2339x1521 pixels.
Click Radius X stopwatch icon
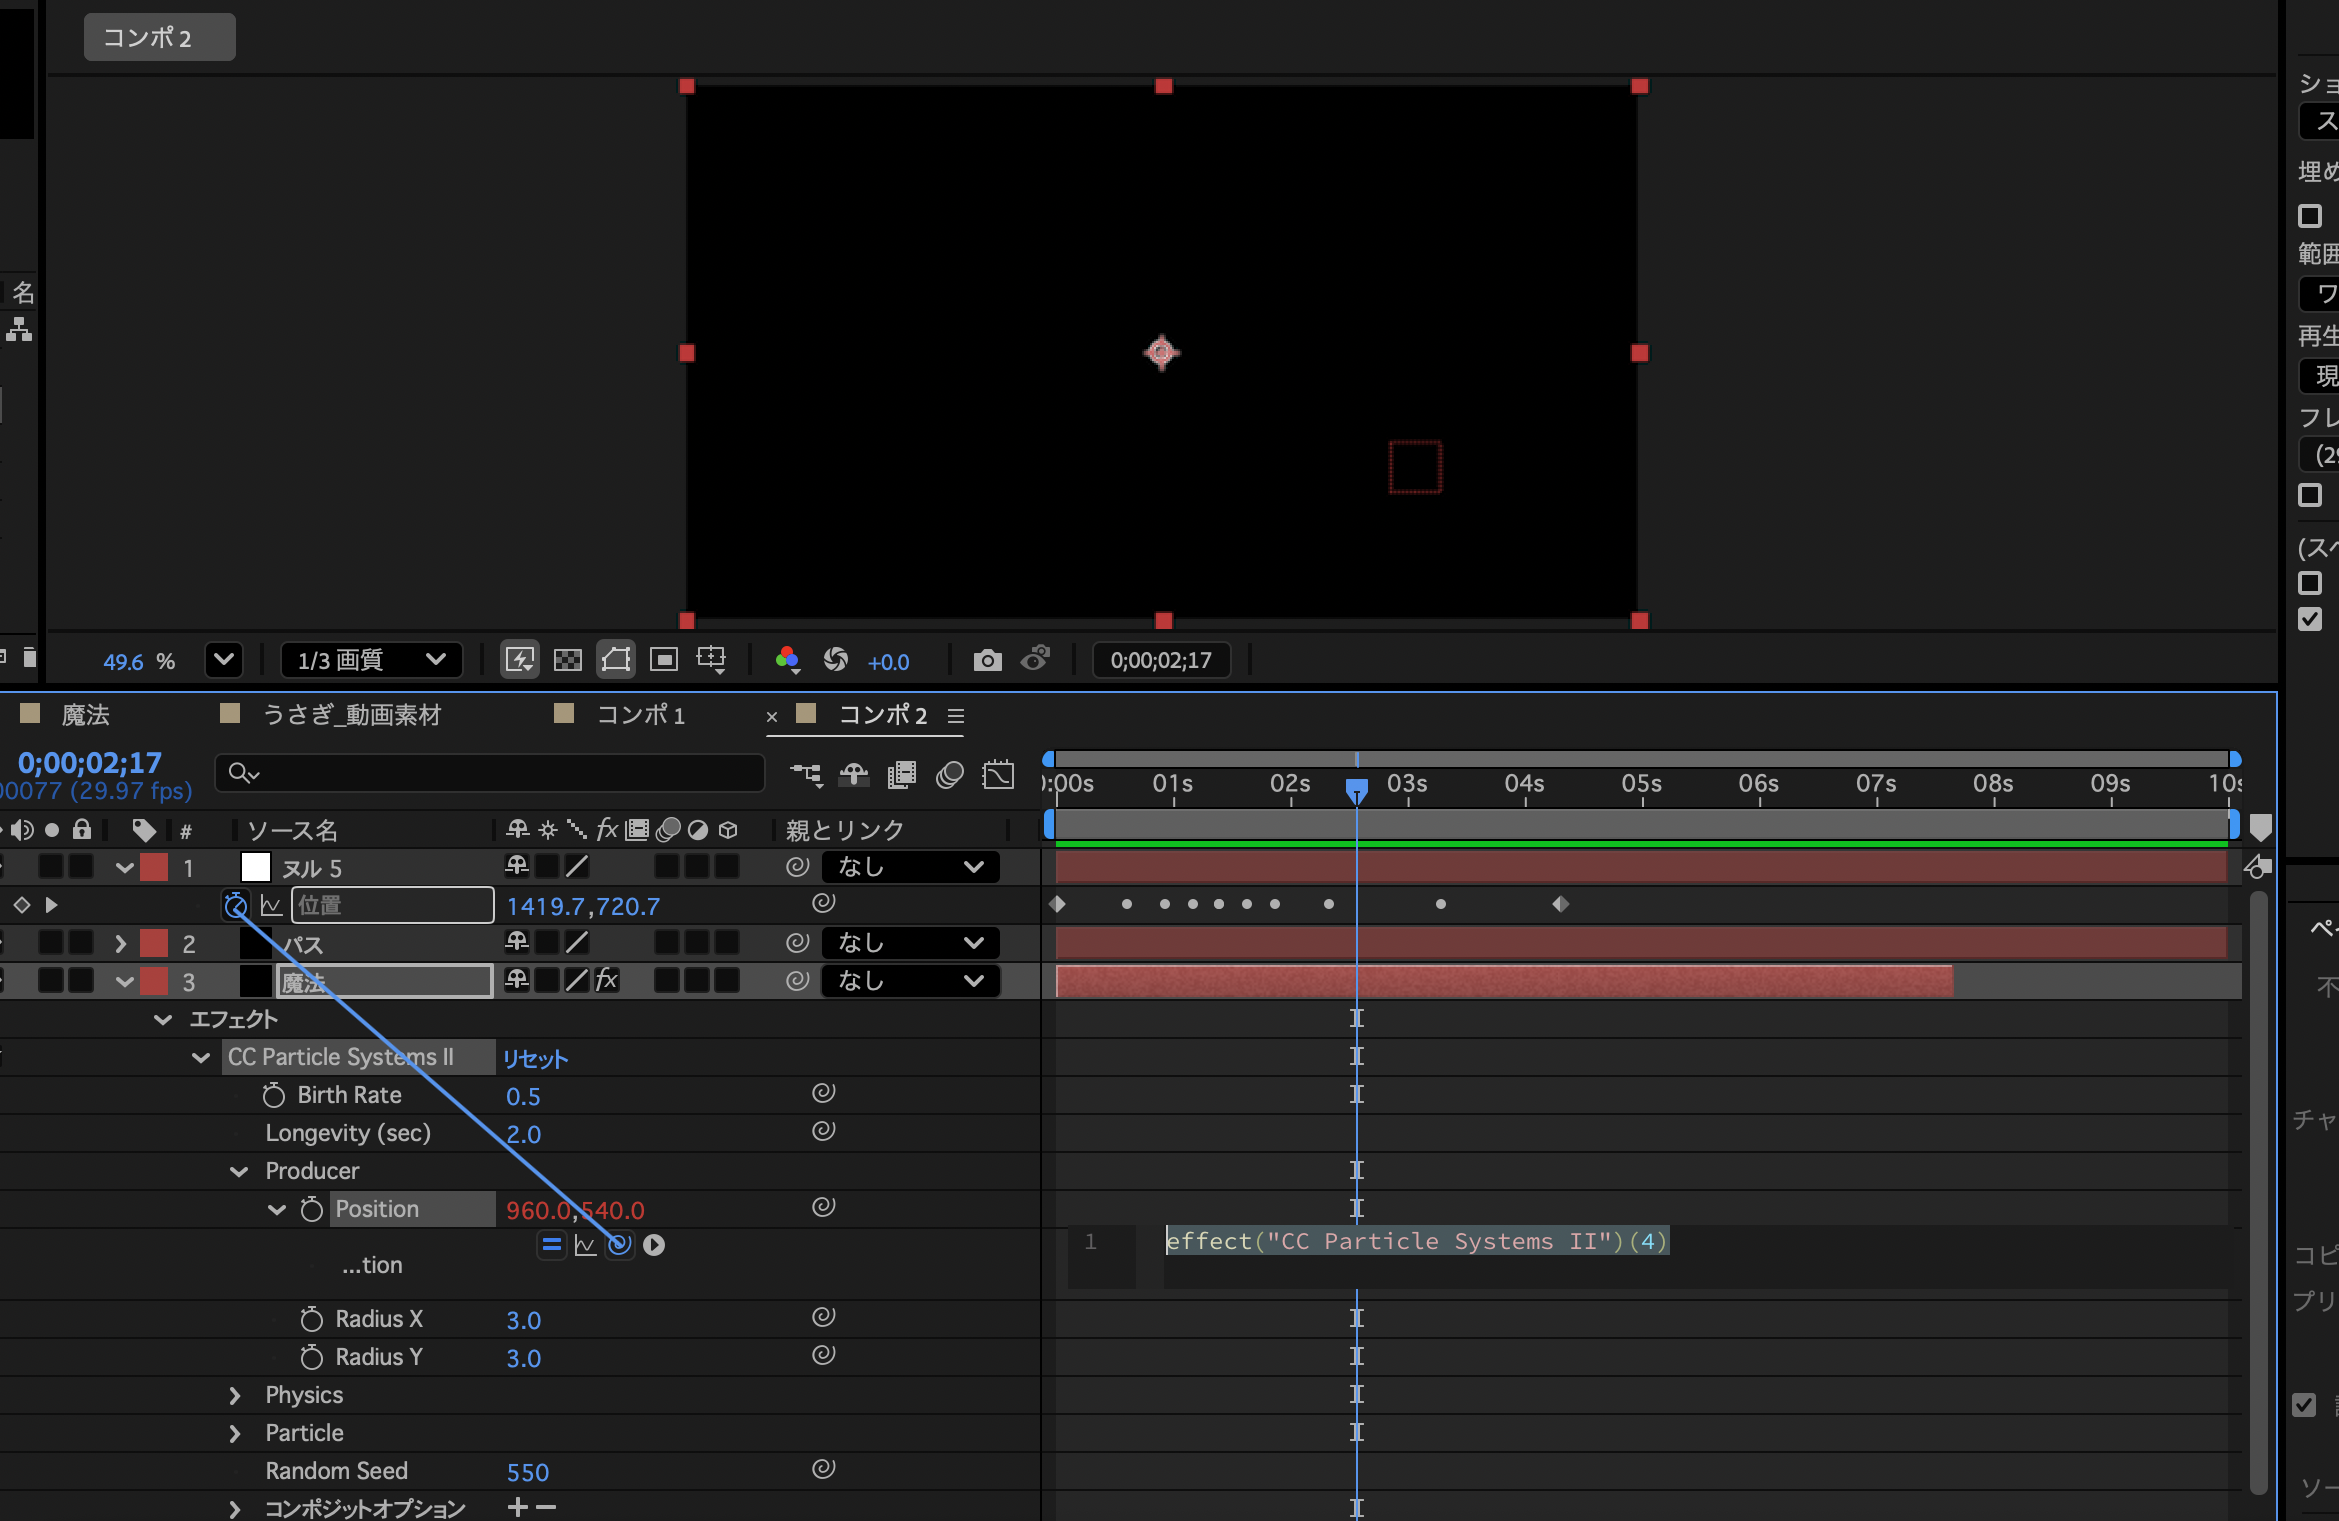click(x=312, y=1320)
